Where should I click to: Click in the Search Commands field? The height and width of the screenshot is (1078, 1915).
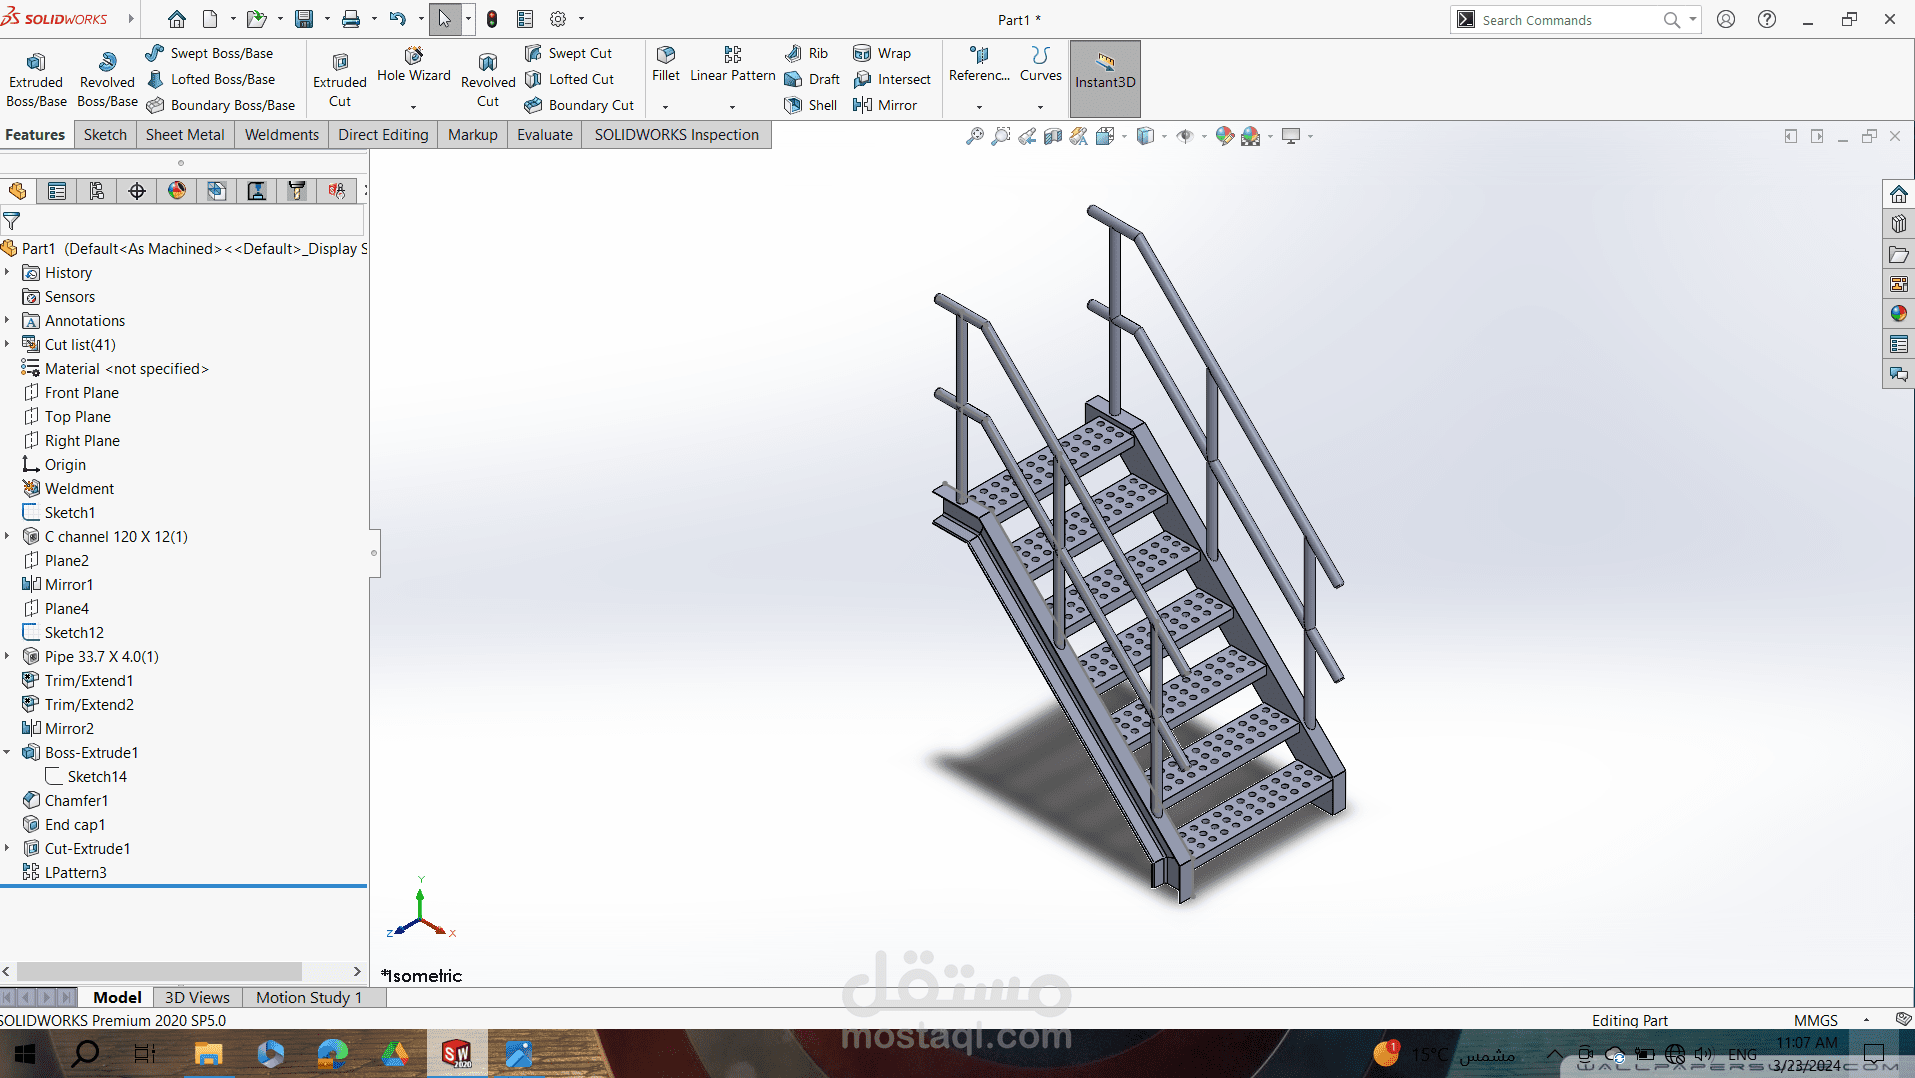(1570, 20)
